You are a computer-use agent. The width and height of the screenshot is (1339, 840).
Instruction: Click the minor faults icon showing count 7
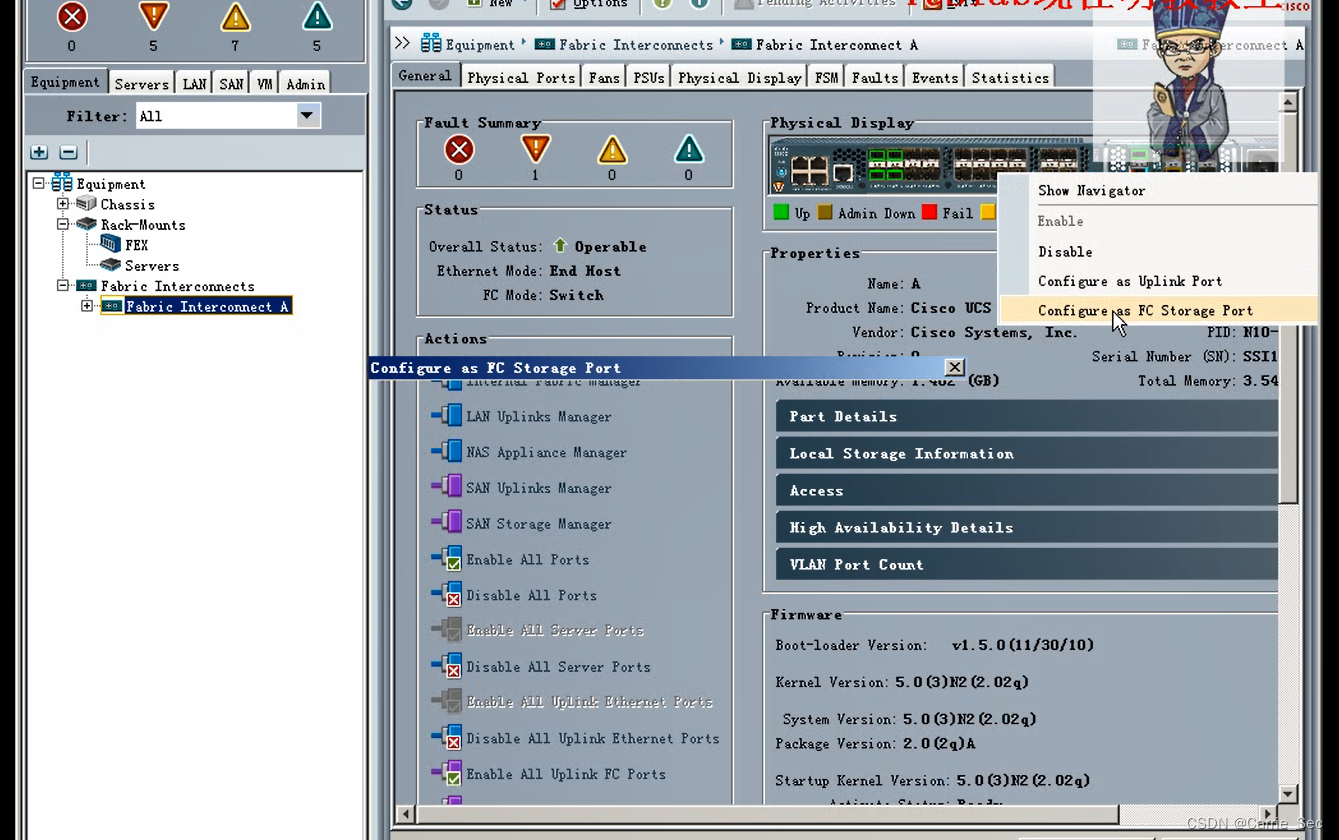click(236, 17)
